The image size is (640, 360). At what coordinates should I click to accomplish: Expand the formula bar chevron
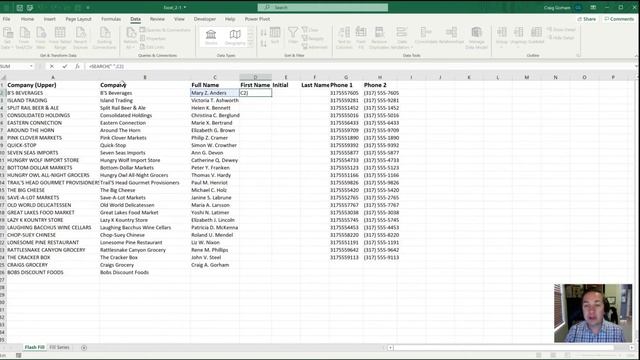coord(636,66)
